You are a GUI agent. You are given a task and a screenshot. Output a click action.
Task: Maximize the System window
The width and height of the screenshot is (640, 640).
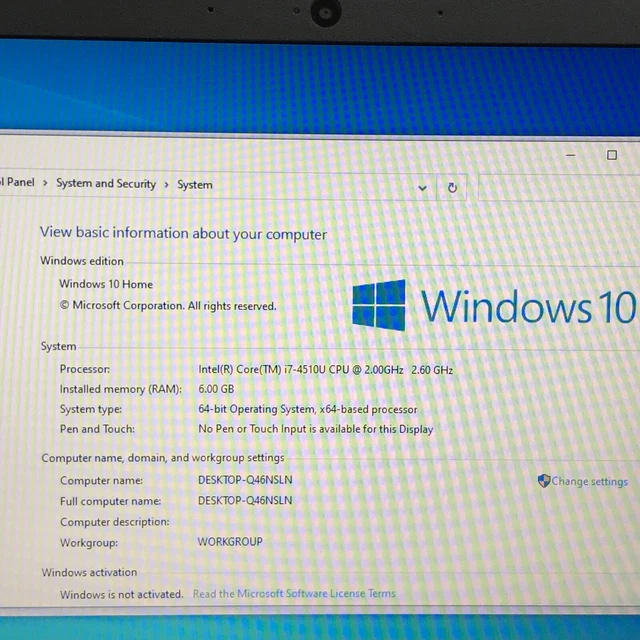pos(611,155)
